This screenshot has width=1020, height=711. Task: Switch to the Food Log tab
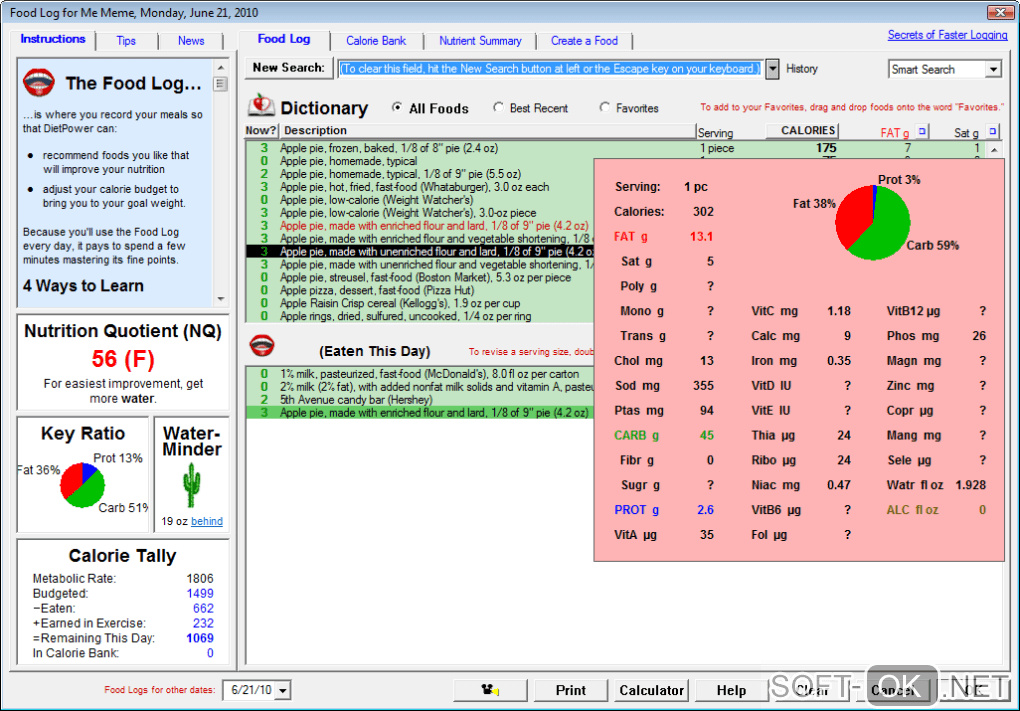[x=284, y=39]
